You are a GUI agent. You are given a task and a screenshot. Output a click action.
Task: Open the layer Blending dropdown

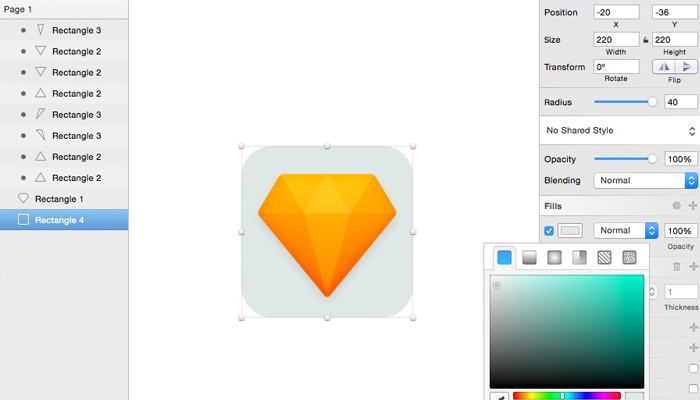[645, 180]
